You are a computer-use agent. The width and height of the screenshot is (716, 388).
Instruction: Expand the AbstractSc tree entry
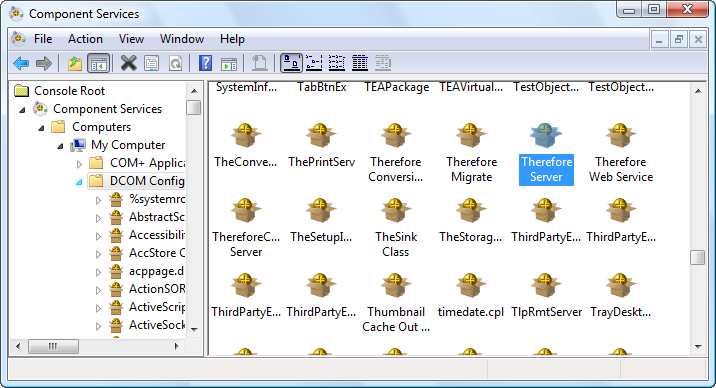click(x=98, y=218)
